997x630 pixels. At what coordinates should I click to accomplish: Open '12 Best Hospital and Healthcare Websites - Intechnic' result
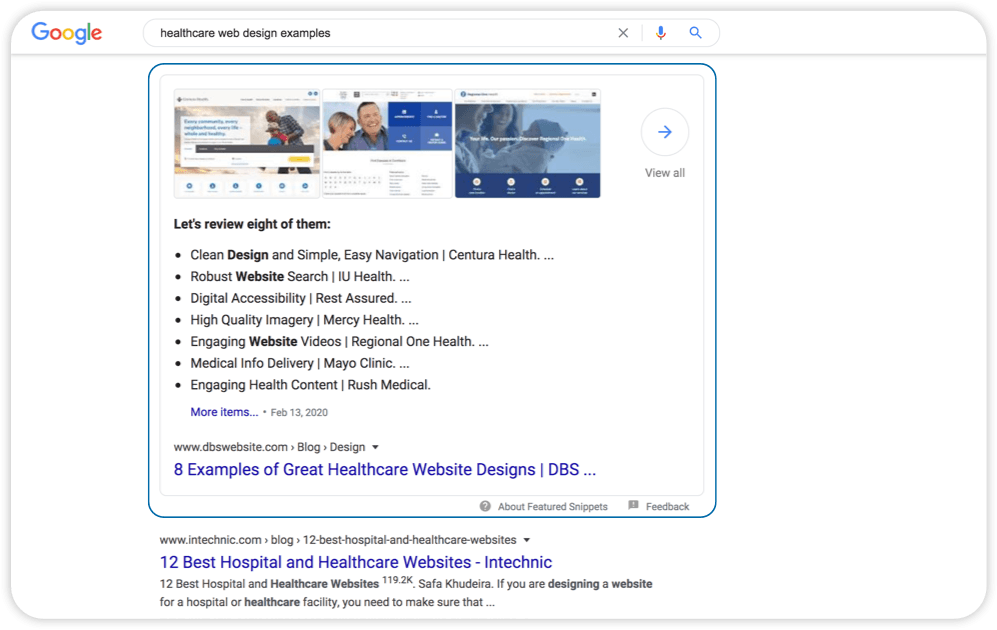[355, 562]
